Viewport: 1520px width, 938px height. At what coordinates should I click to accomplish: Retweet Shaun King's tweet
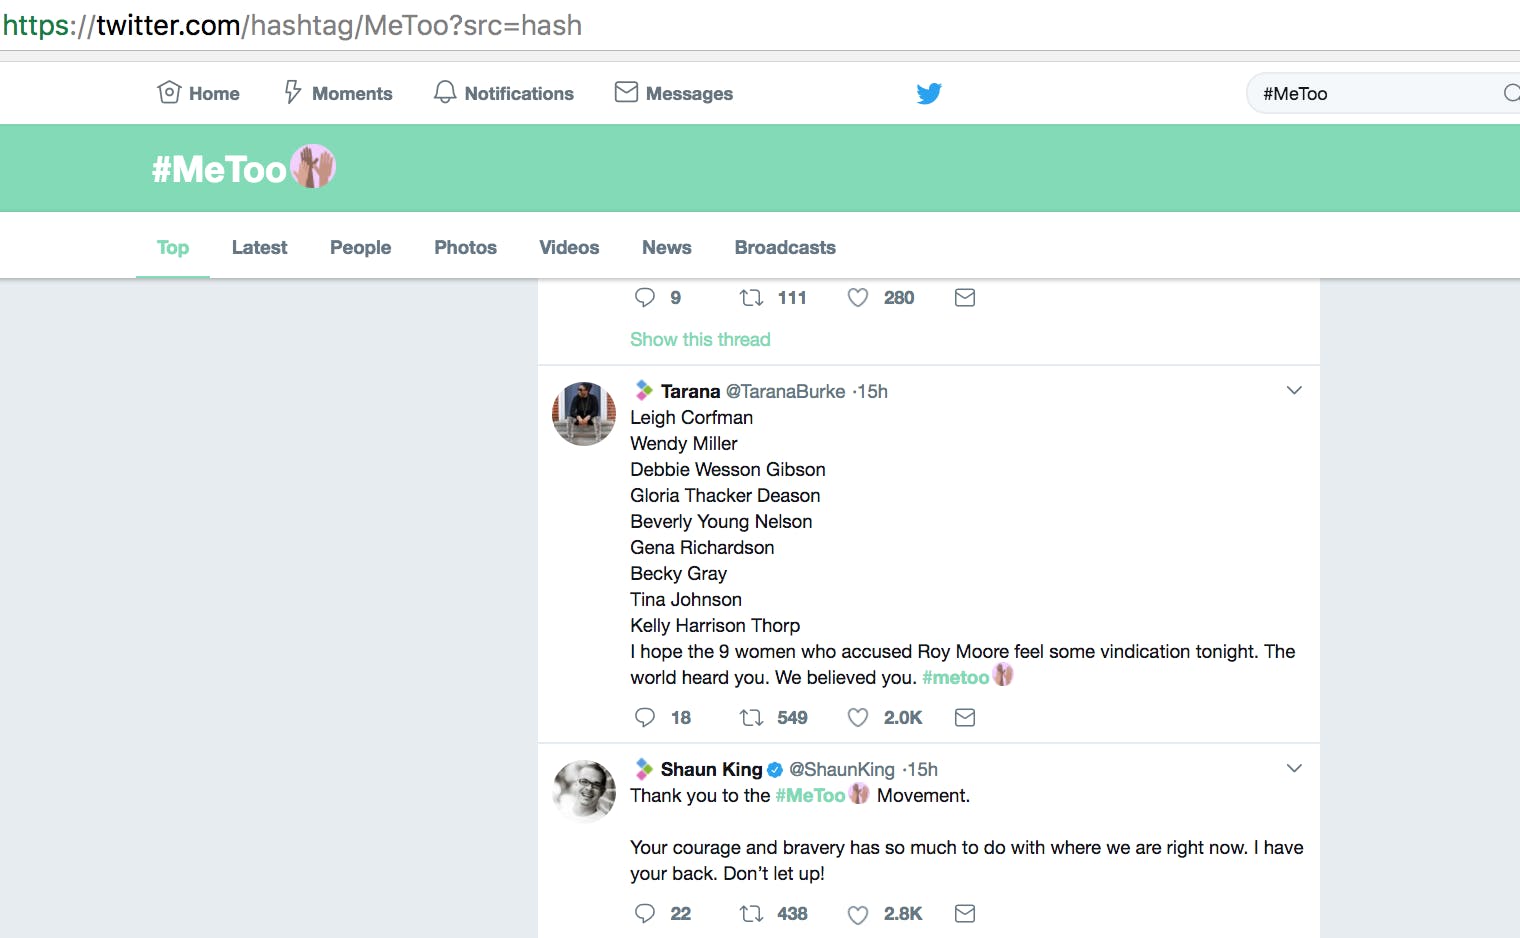(751, 913)
